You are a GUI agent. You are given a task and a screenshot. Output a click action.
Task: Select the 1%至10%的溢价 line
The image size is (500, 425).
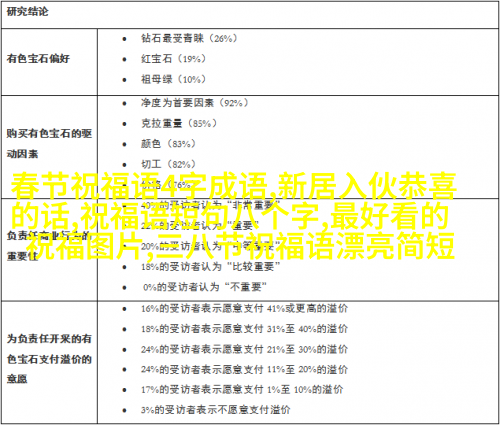click(x=242, y=389)
